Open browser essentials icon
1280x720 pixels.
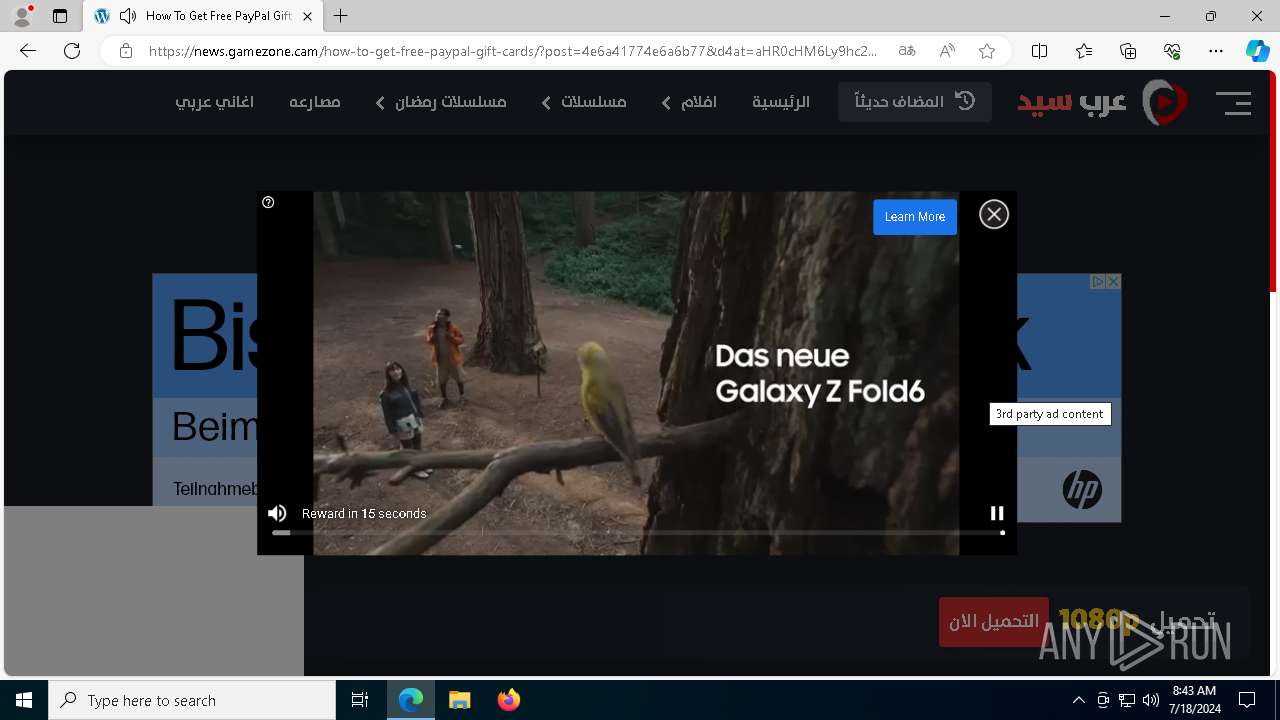[x=1172, y=51]
